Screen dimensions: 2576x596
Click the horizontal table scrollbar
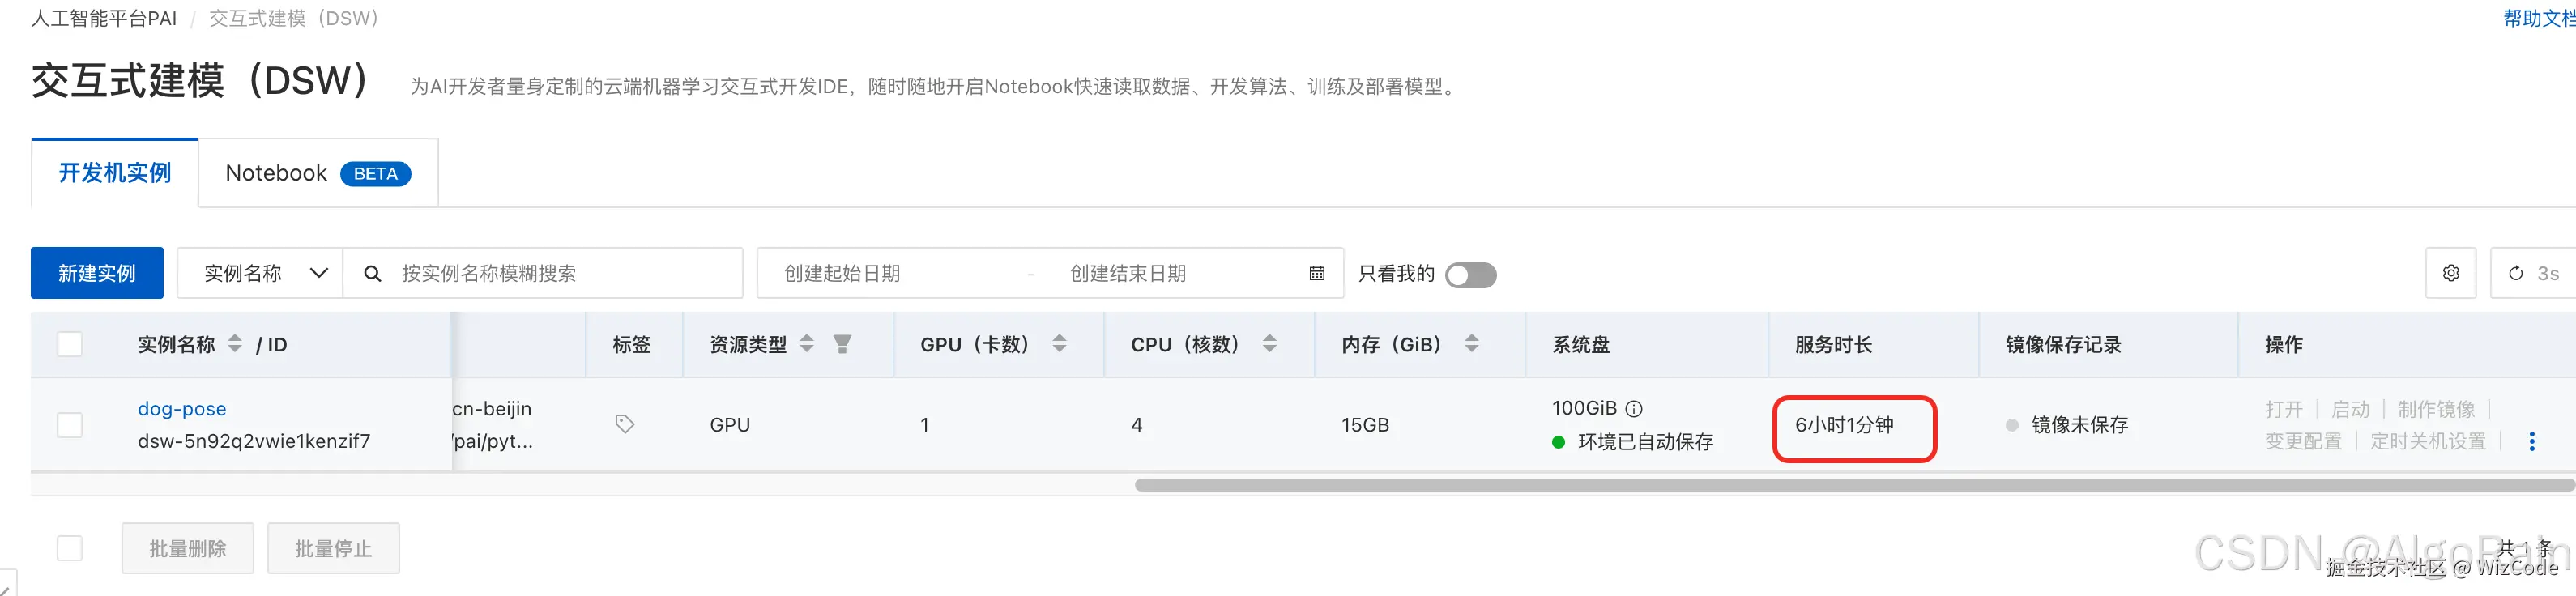click(1850, 485)
